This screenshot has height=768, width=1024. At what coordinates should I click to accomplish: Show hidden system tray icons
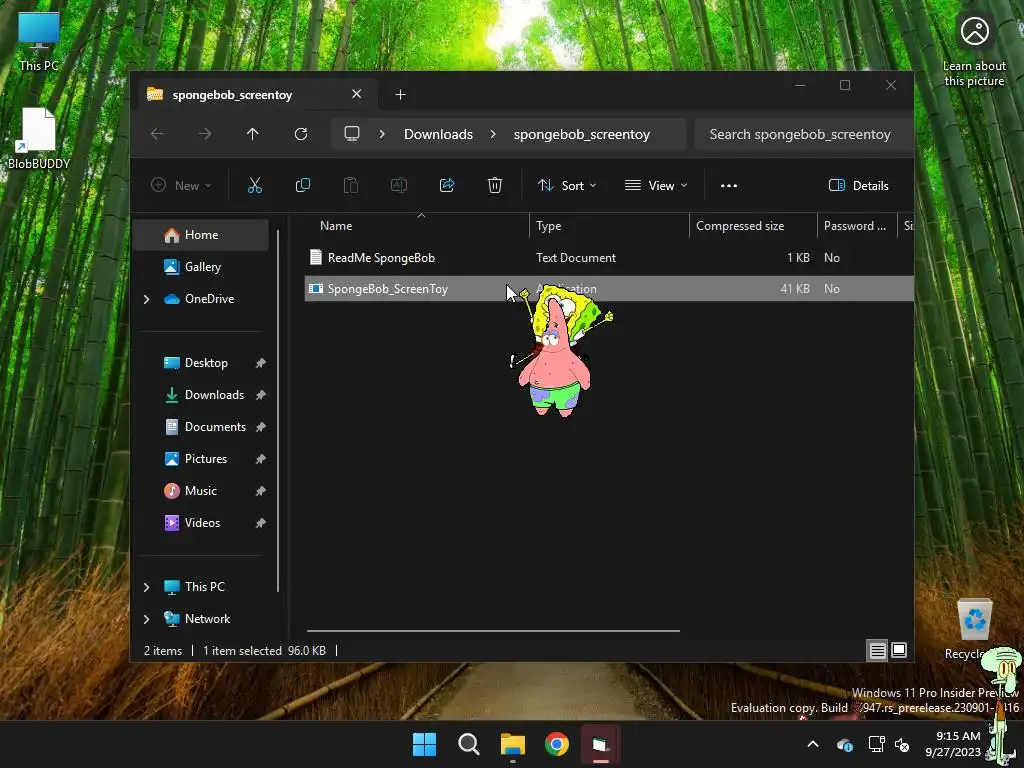(813, 744)
